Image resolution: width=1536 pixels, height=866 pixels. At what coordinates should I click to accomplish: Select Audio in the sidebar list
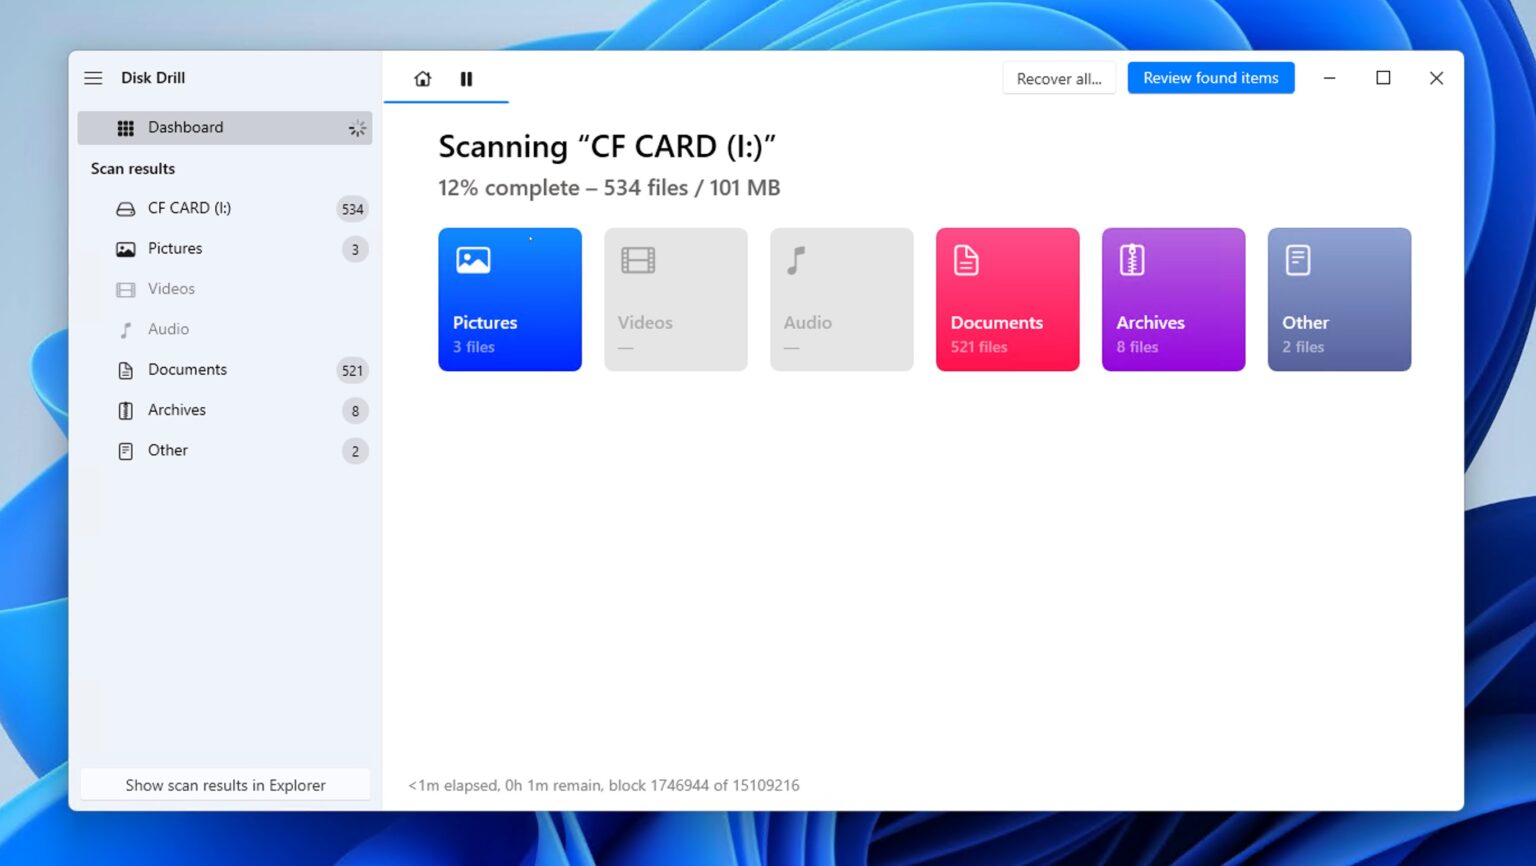coord(224,329)
